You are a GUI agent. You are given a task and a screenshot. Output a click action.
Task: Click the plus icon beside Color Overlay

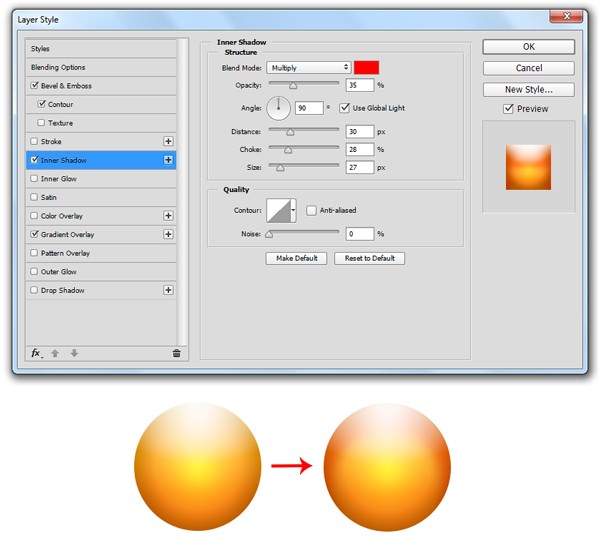168,216
